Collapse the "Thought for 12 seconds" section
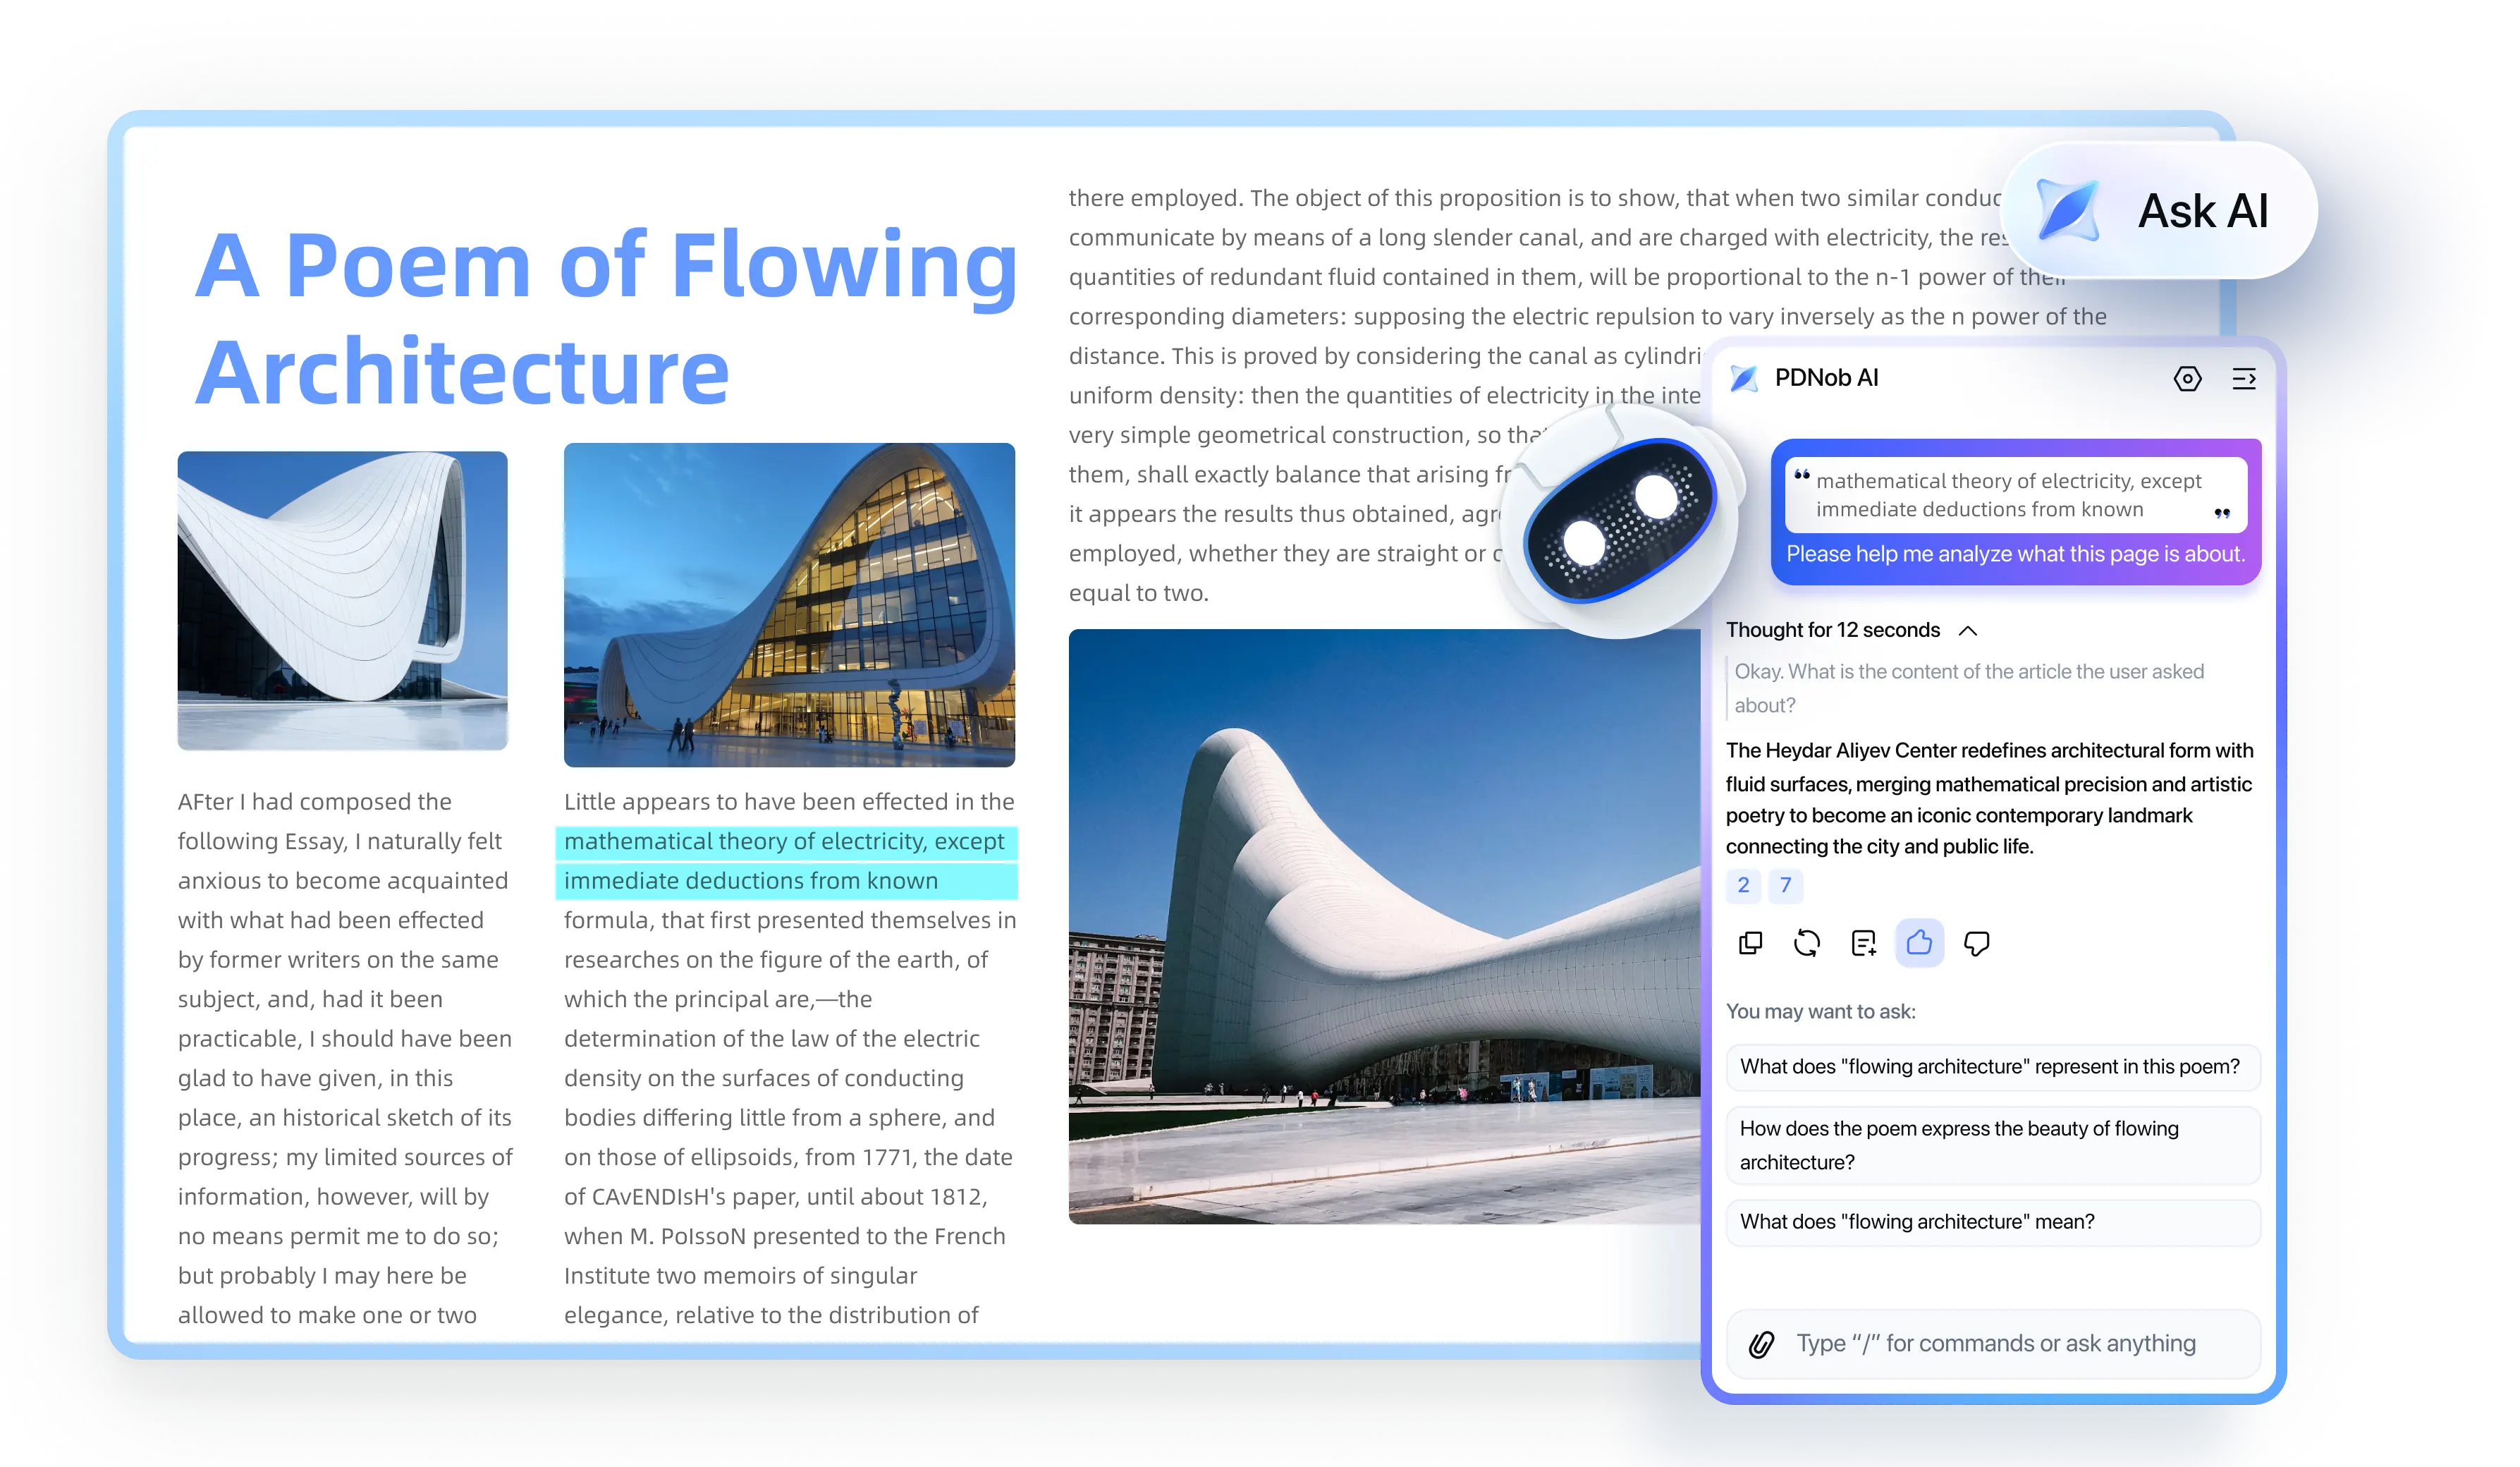The height and width of the screenshot is (1467, 2520). click(x=1967, y=631)
